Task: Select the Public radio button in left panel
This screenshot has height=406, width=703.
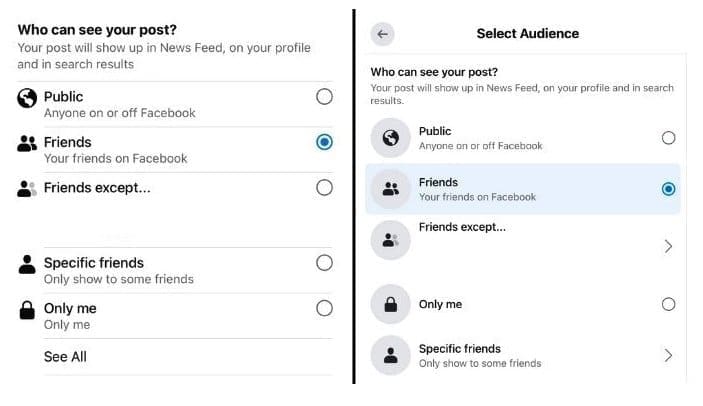Action: [x=324, y=97]
